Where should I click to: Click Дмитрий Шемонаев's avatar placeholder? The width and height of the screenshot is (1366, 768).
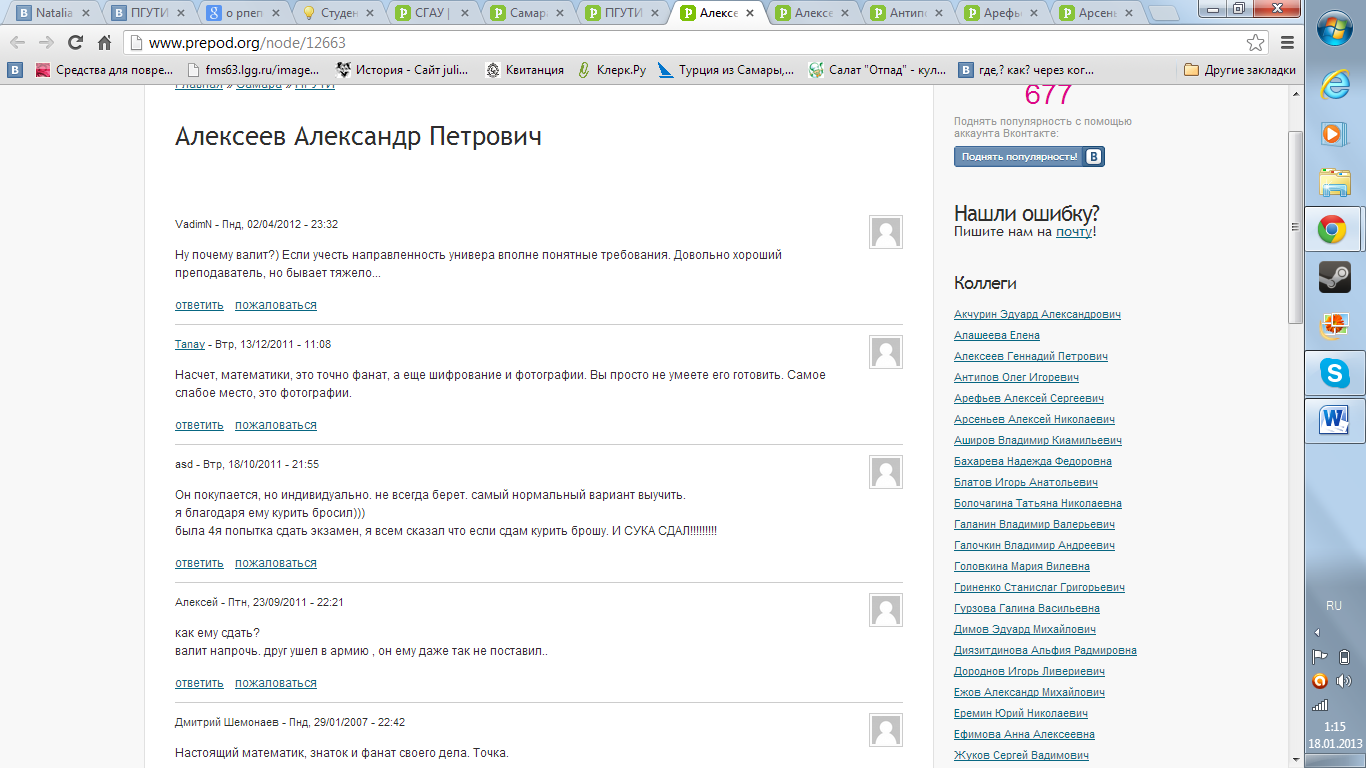[886, 730]
